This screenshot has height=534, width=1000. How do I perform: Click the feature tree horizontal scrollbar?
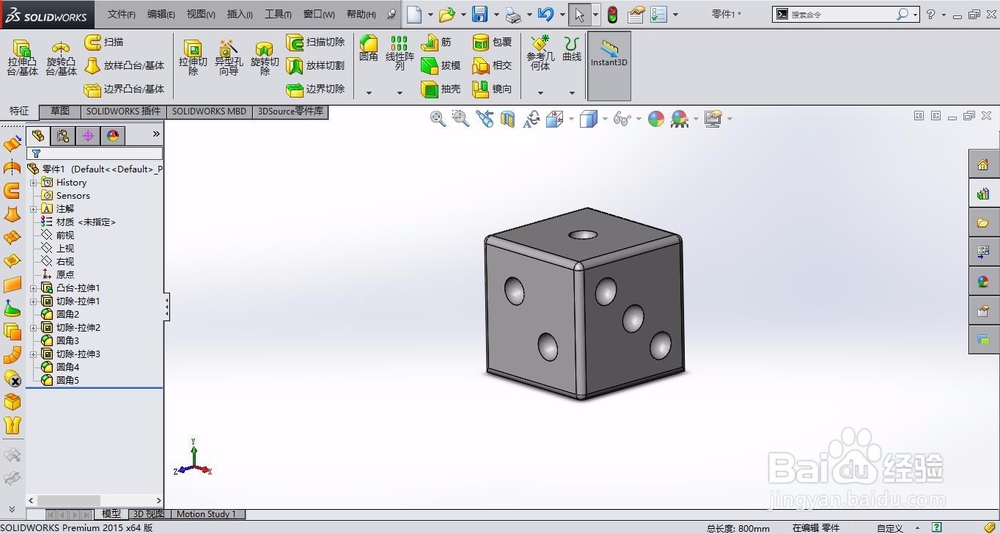(94, 501)
